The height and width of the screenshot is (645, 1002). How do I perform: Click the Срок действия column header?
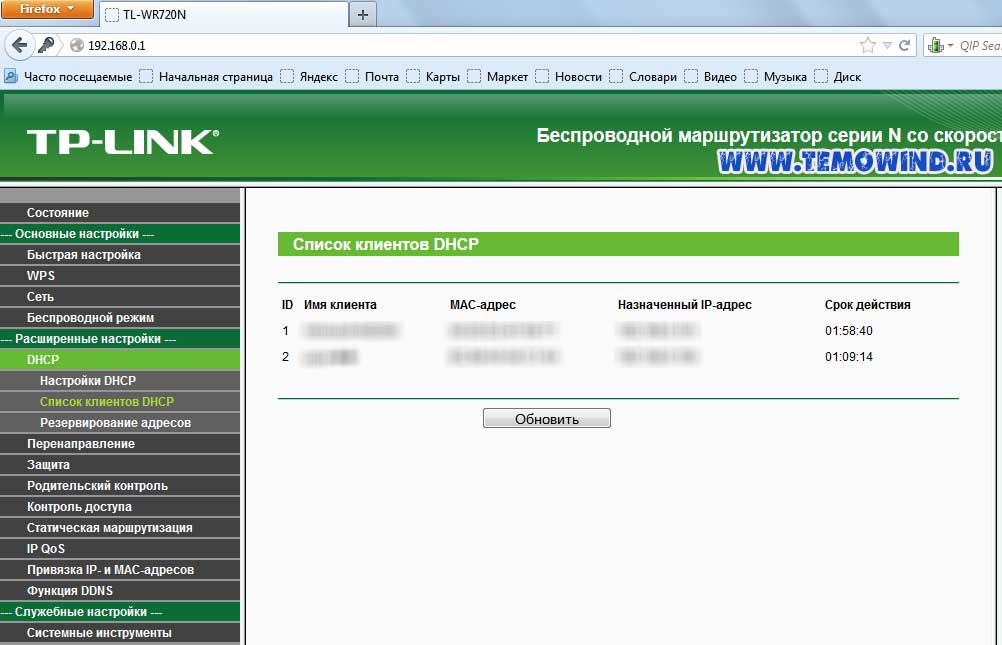click(x=867, y=305)
